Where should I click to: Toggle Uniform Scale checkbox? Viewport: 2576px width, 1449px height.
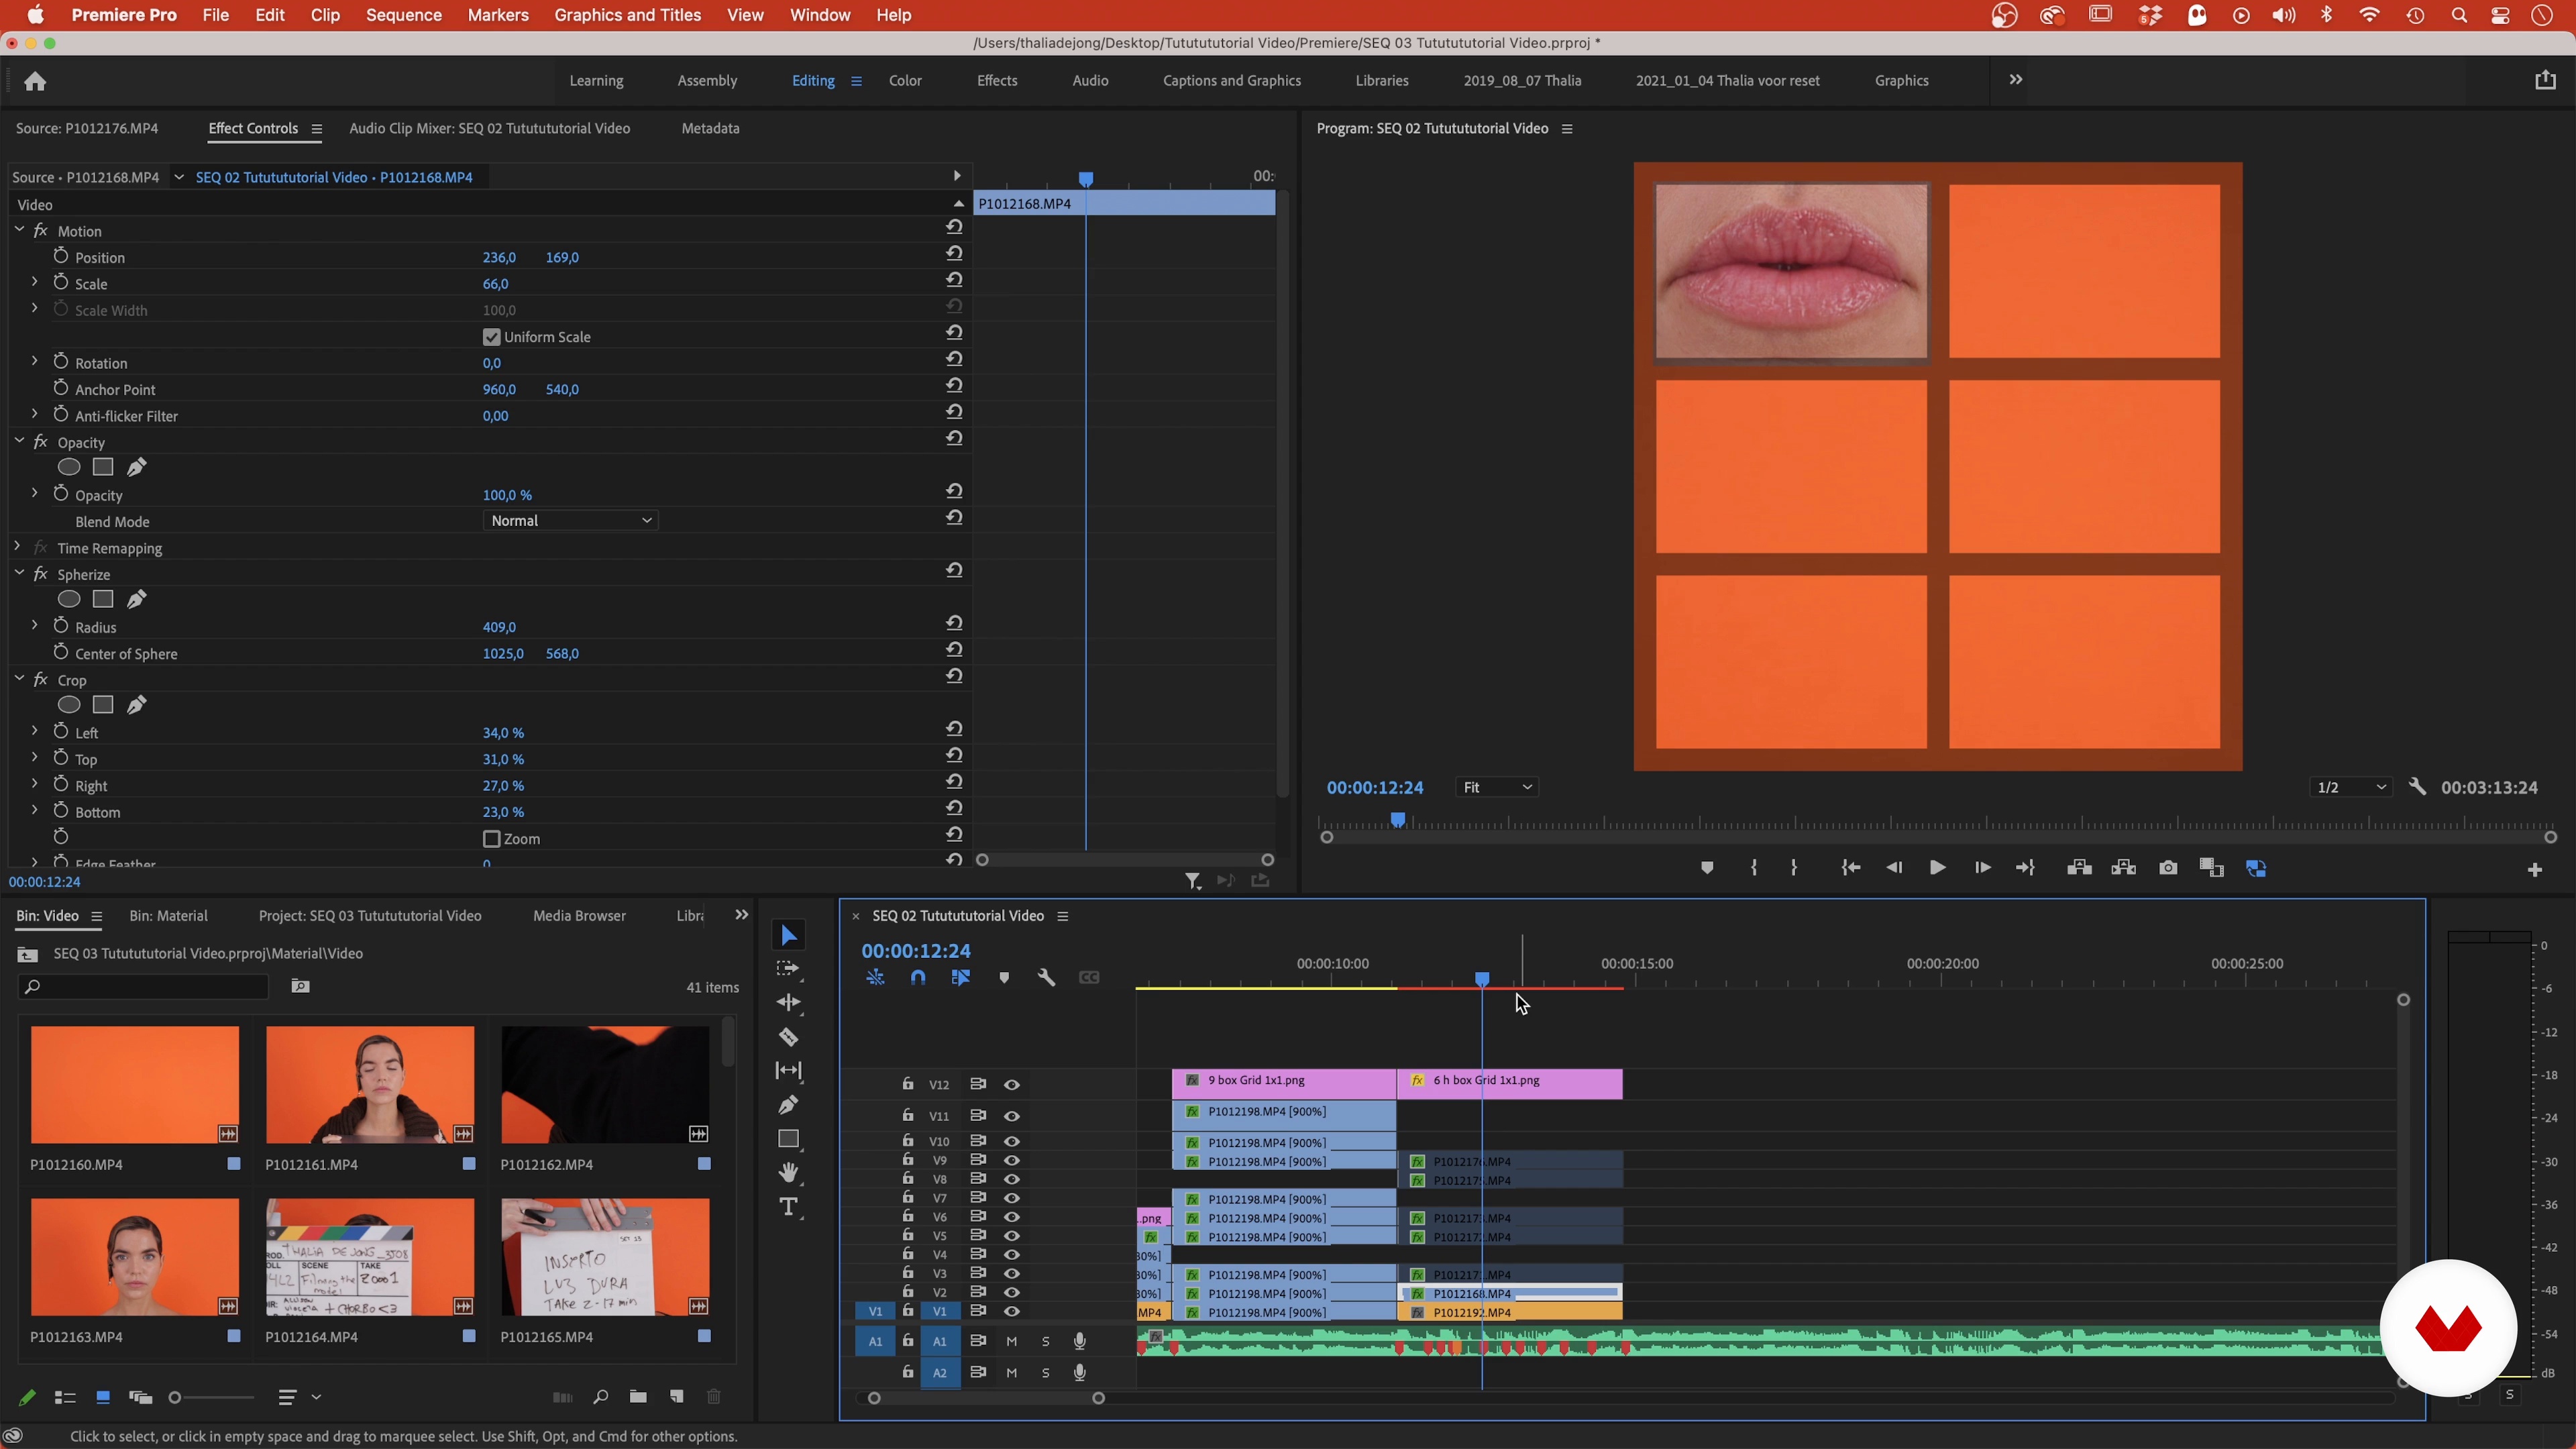[x=491, y=337]
